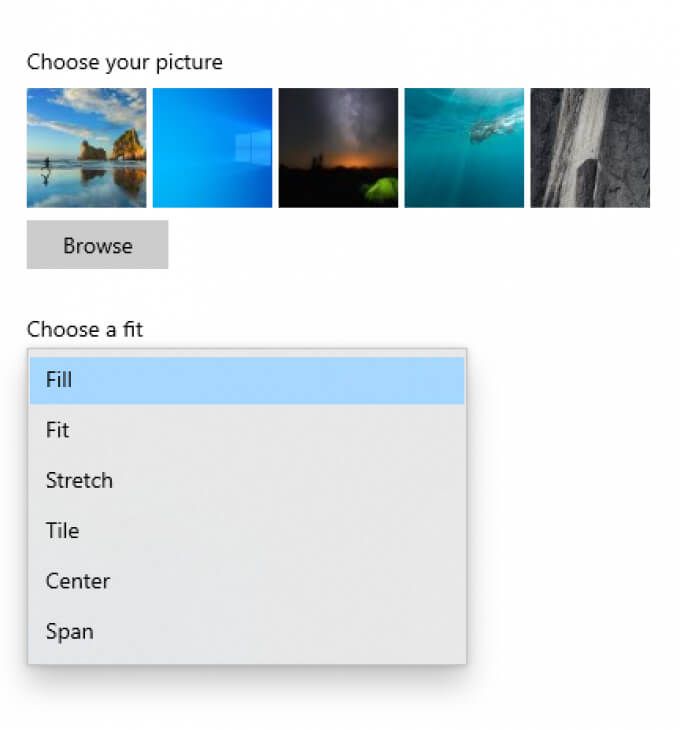The width and height of the screenshot is (680, 730).
Task: Choose Center from the dropdown list
Action: pyautogui.click(x=247, y=581)
